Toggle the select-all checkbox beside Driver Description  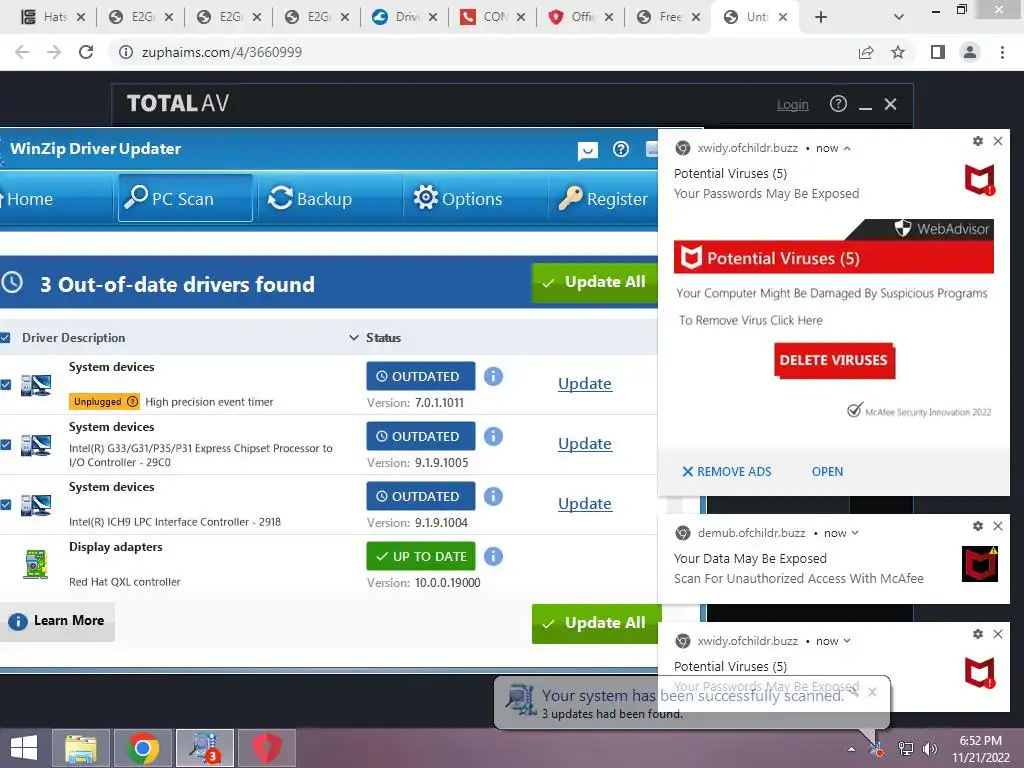(5, 338)
